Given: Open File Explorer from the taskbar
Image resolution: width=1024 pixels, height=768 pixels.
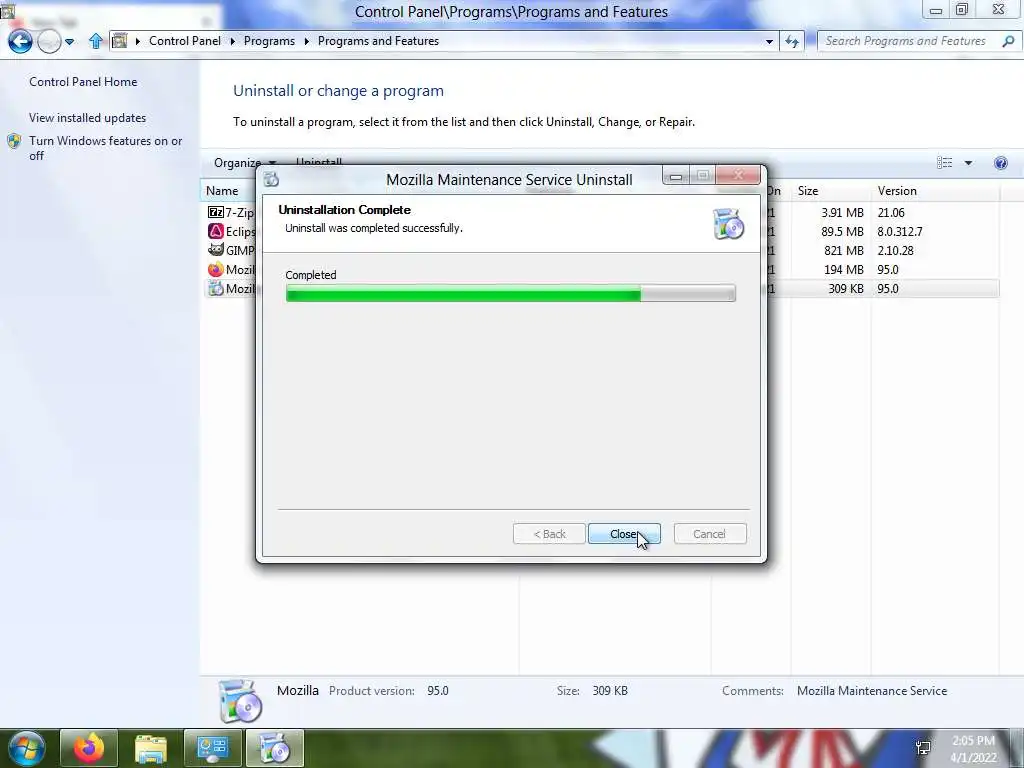Looking at the screenshot, I should [151, 748].
